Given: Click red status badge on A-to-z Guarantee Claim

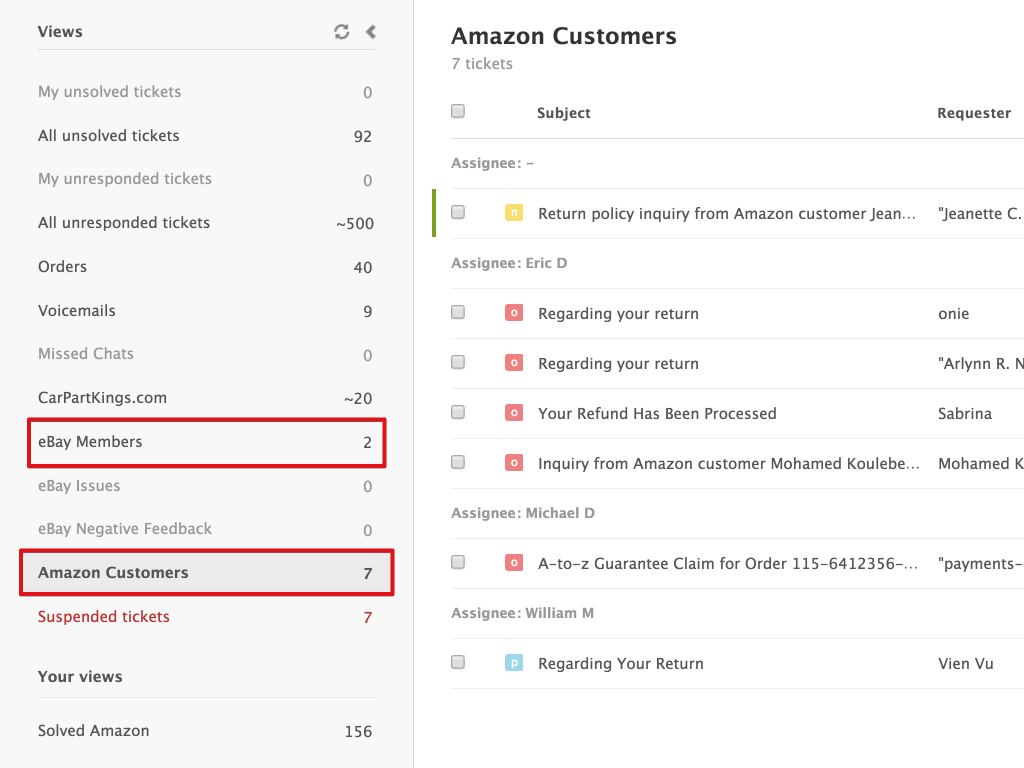Looking at the screenshot, I should [514, 563].
